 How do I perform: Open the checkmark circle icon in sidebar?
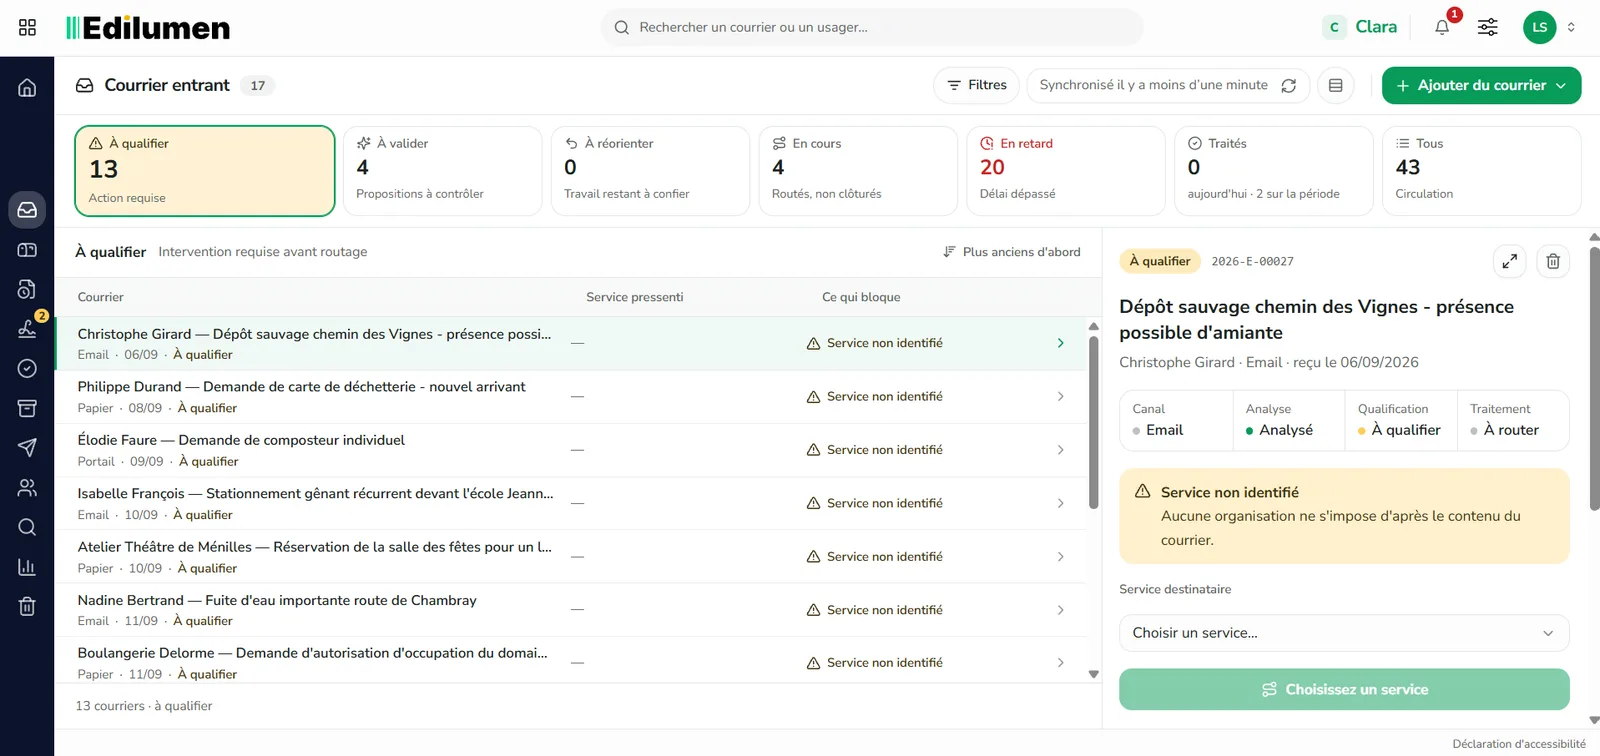click(27, 369)
